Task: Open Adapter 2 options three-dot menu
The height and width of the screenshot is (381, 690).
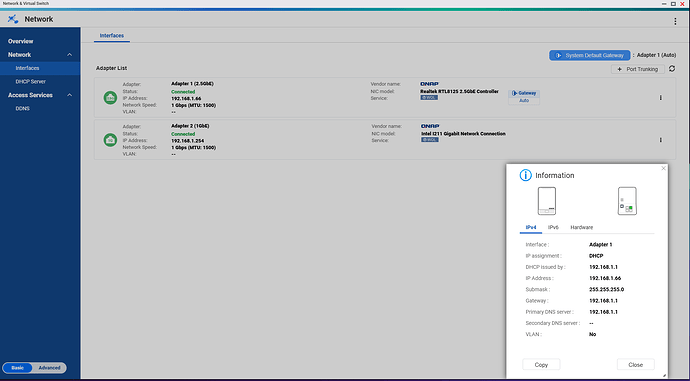Action: tap(660, 140)
